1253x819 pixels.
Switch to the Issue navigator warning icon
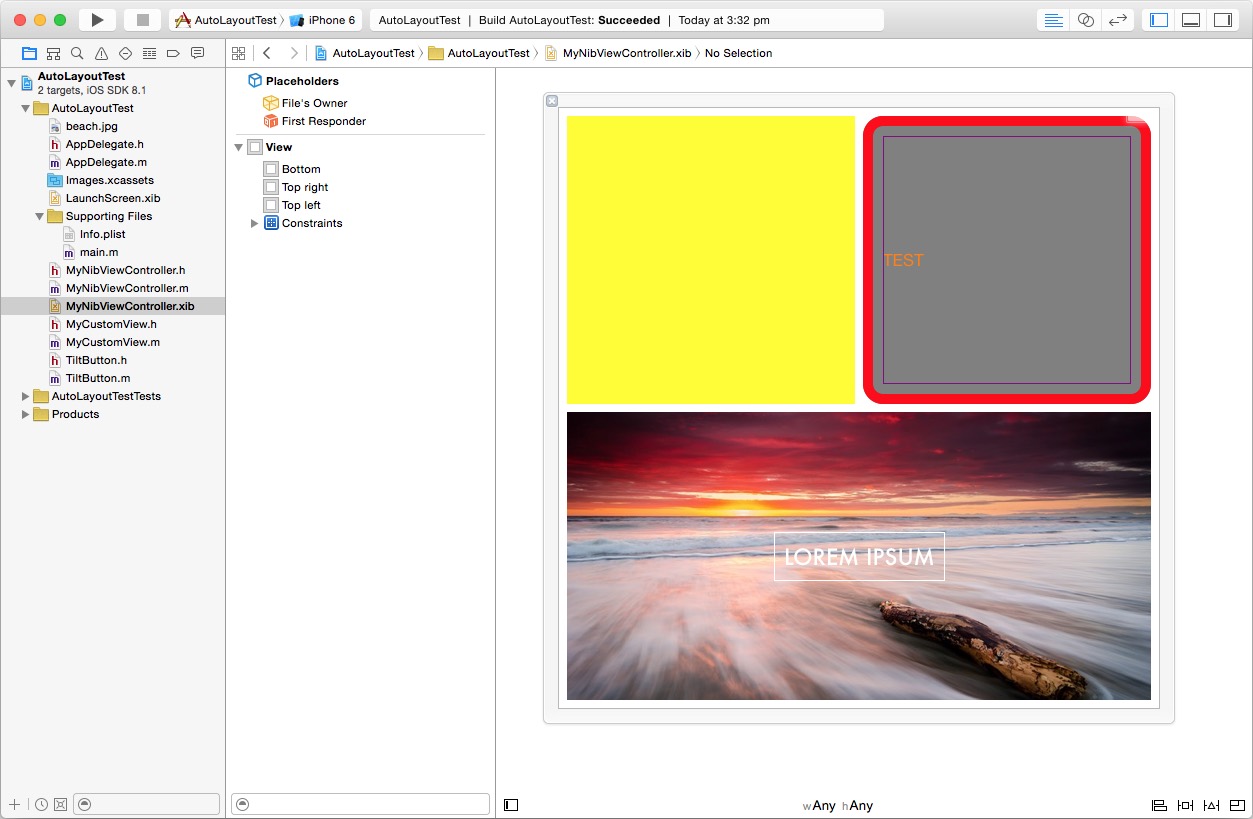coord(101,53)
